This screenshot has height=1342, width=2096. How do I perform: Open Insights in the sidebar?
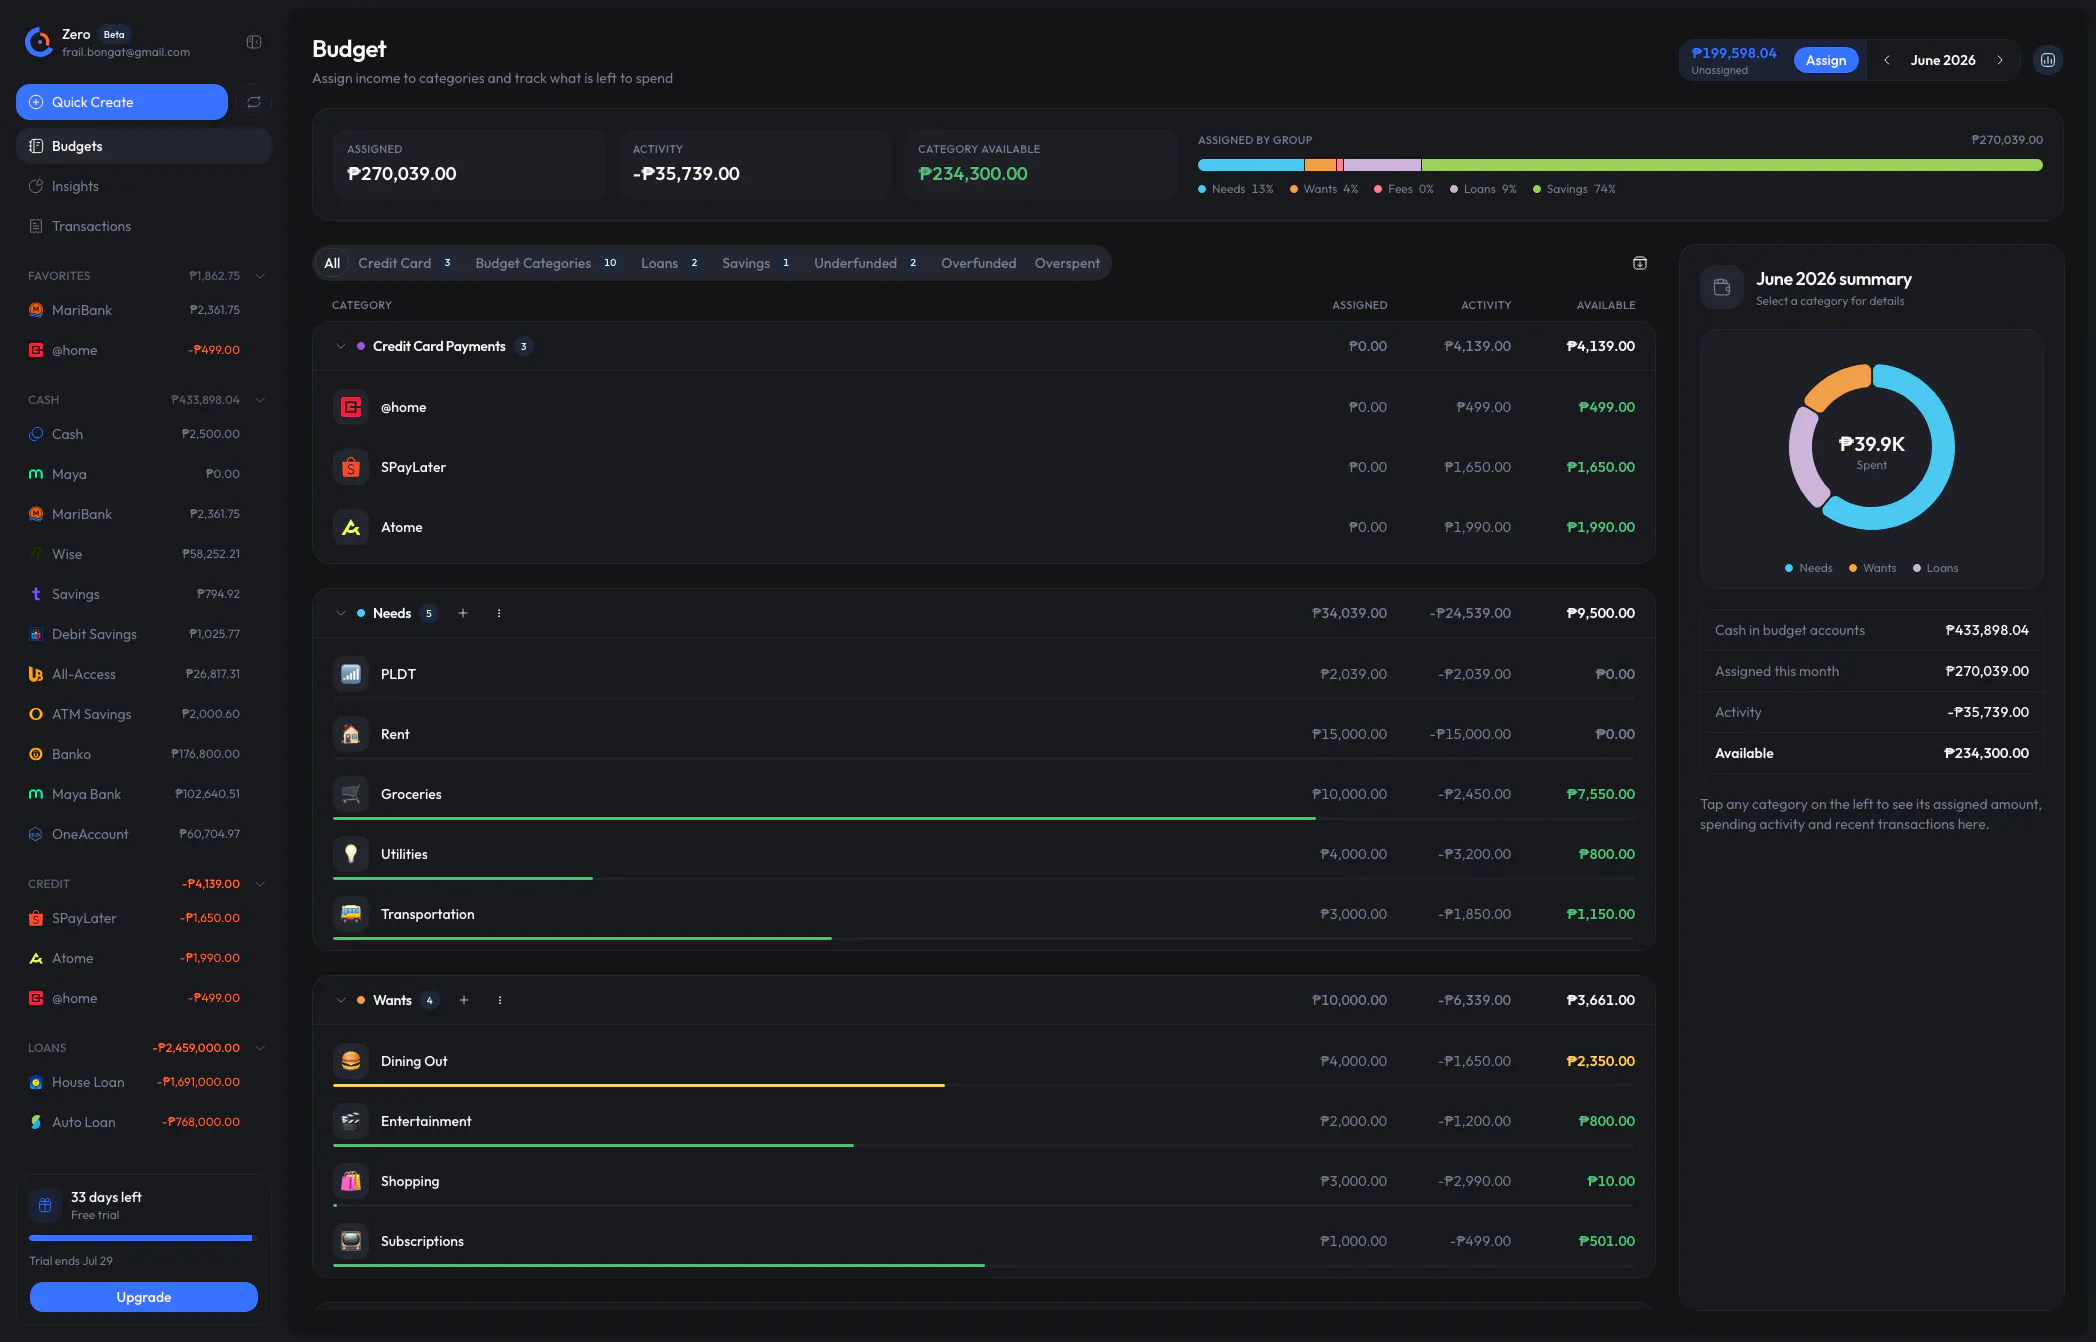point(144,186)
